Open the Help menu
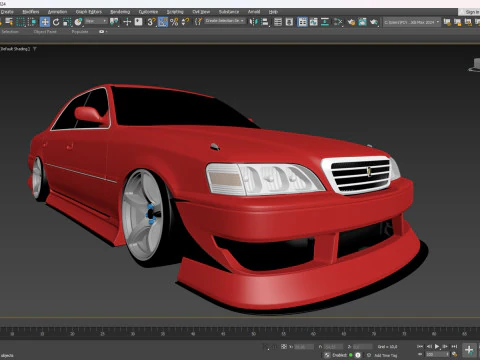Image resolution: width=480 pixels, height=360 pixels. point(273,12)
